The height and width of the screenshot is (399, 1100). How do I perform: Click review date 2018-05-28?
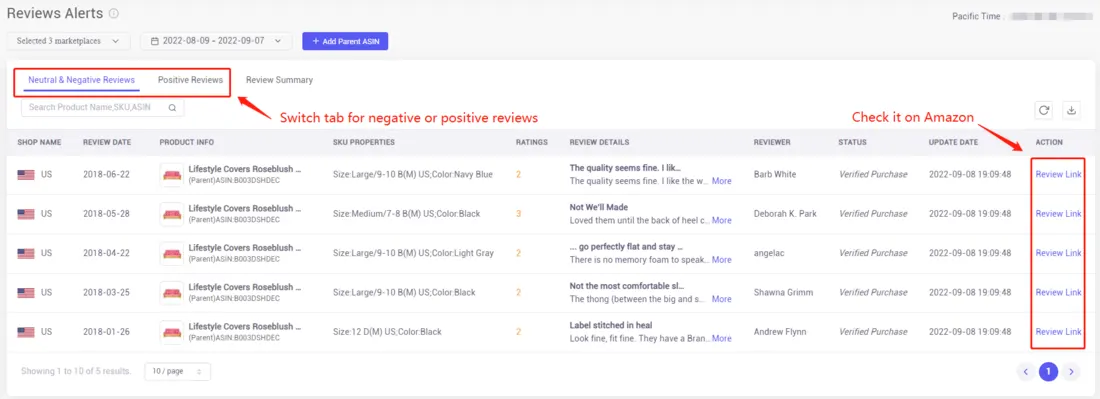click(107, 214)
